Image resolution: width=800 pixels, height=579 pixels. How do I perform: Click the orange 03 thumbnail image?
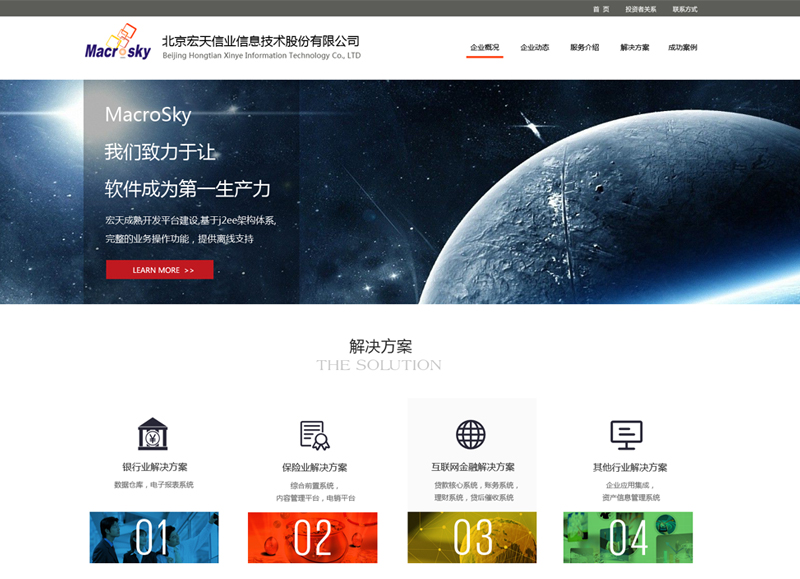[x=470, y=538]
